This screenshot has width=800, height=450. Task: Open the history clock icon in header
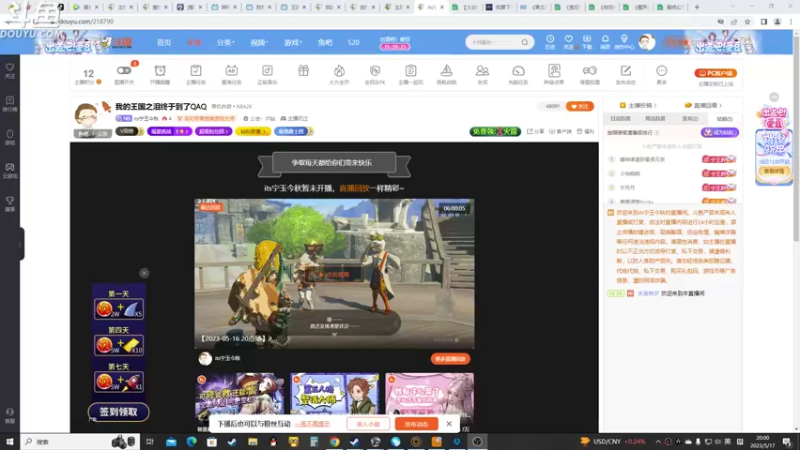click(550, 42)
